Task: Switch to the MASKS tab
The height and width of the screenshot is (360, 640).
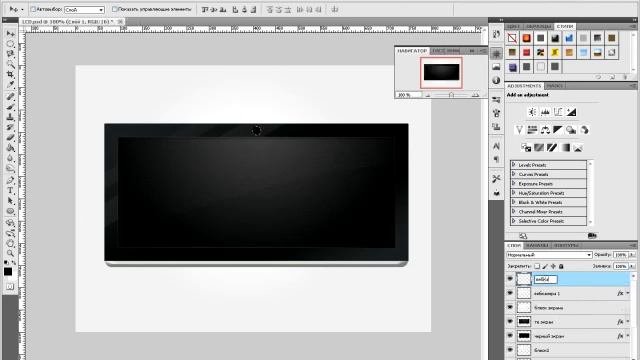Action: [554, 86]
